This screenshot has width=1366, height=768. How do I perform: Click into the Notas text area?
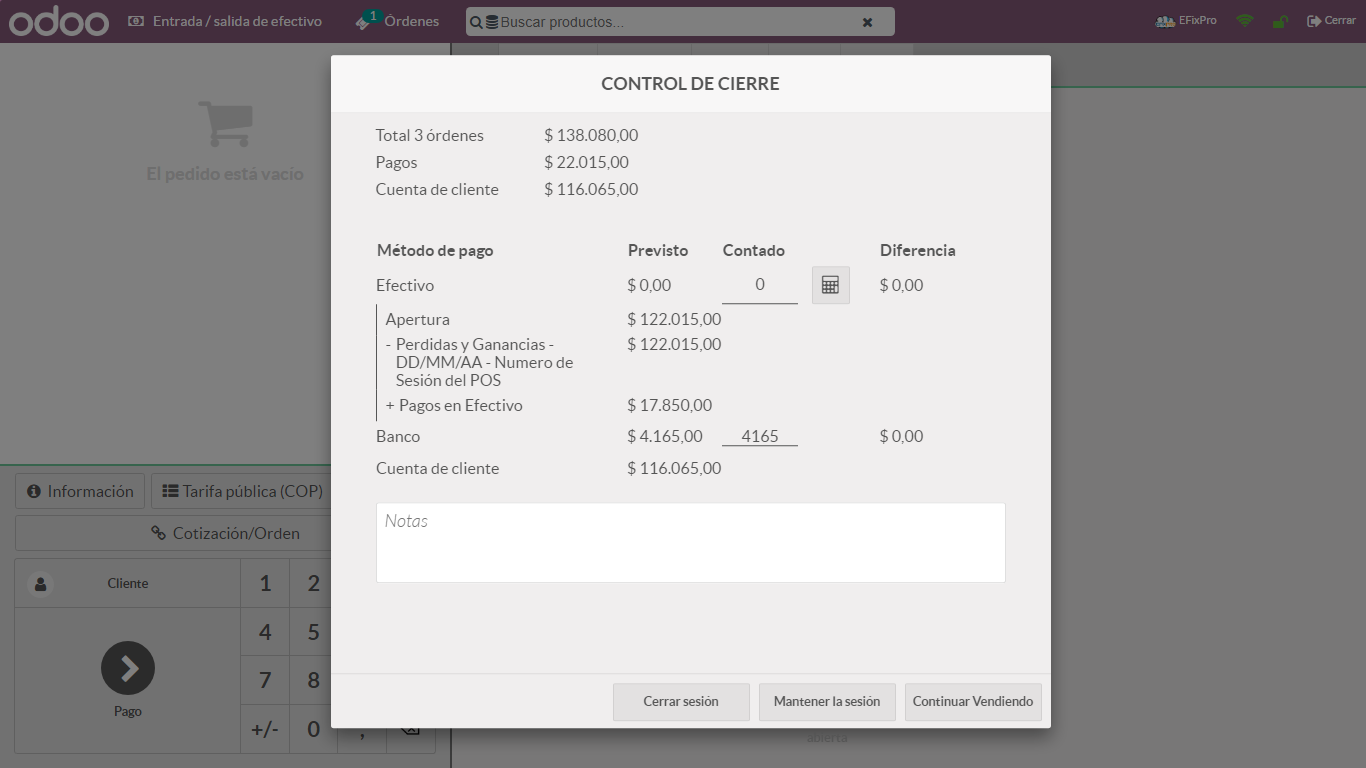tap(690, 543)
